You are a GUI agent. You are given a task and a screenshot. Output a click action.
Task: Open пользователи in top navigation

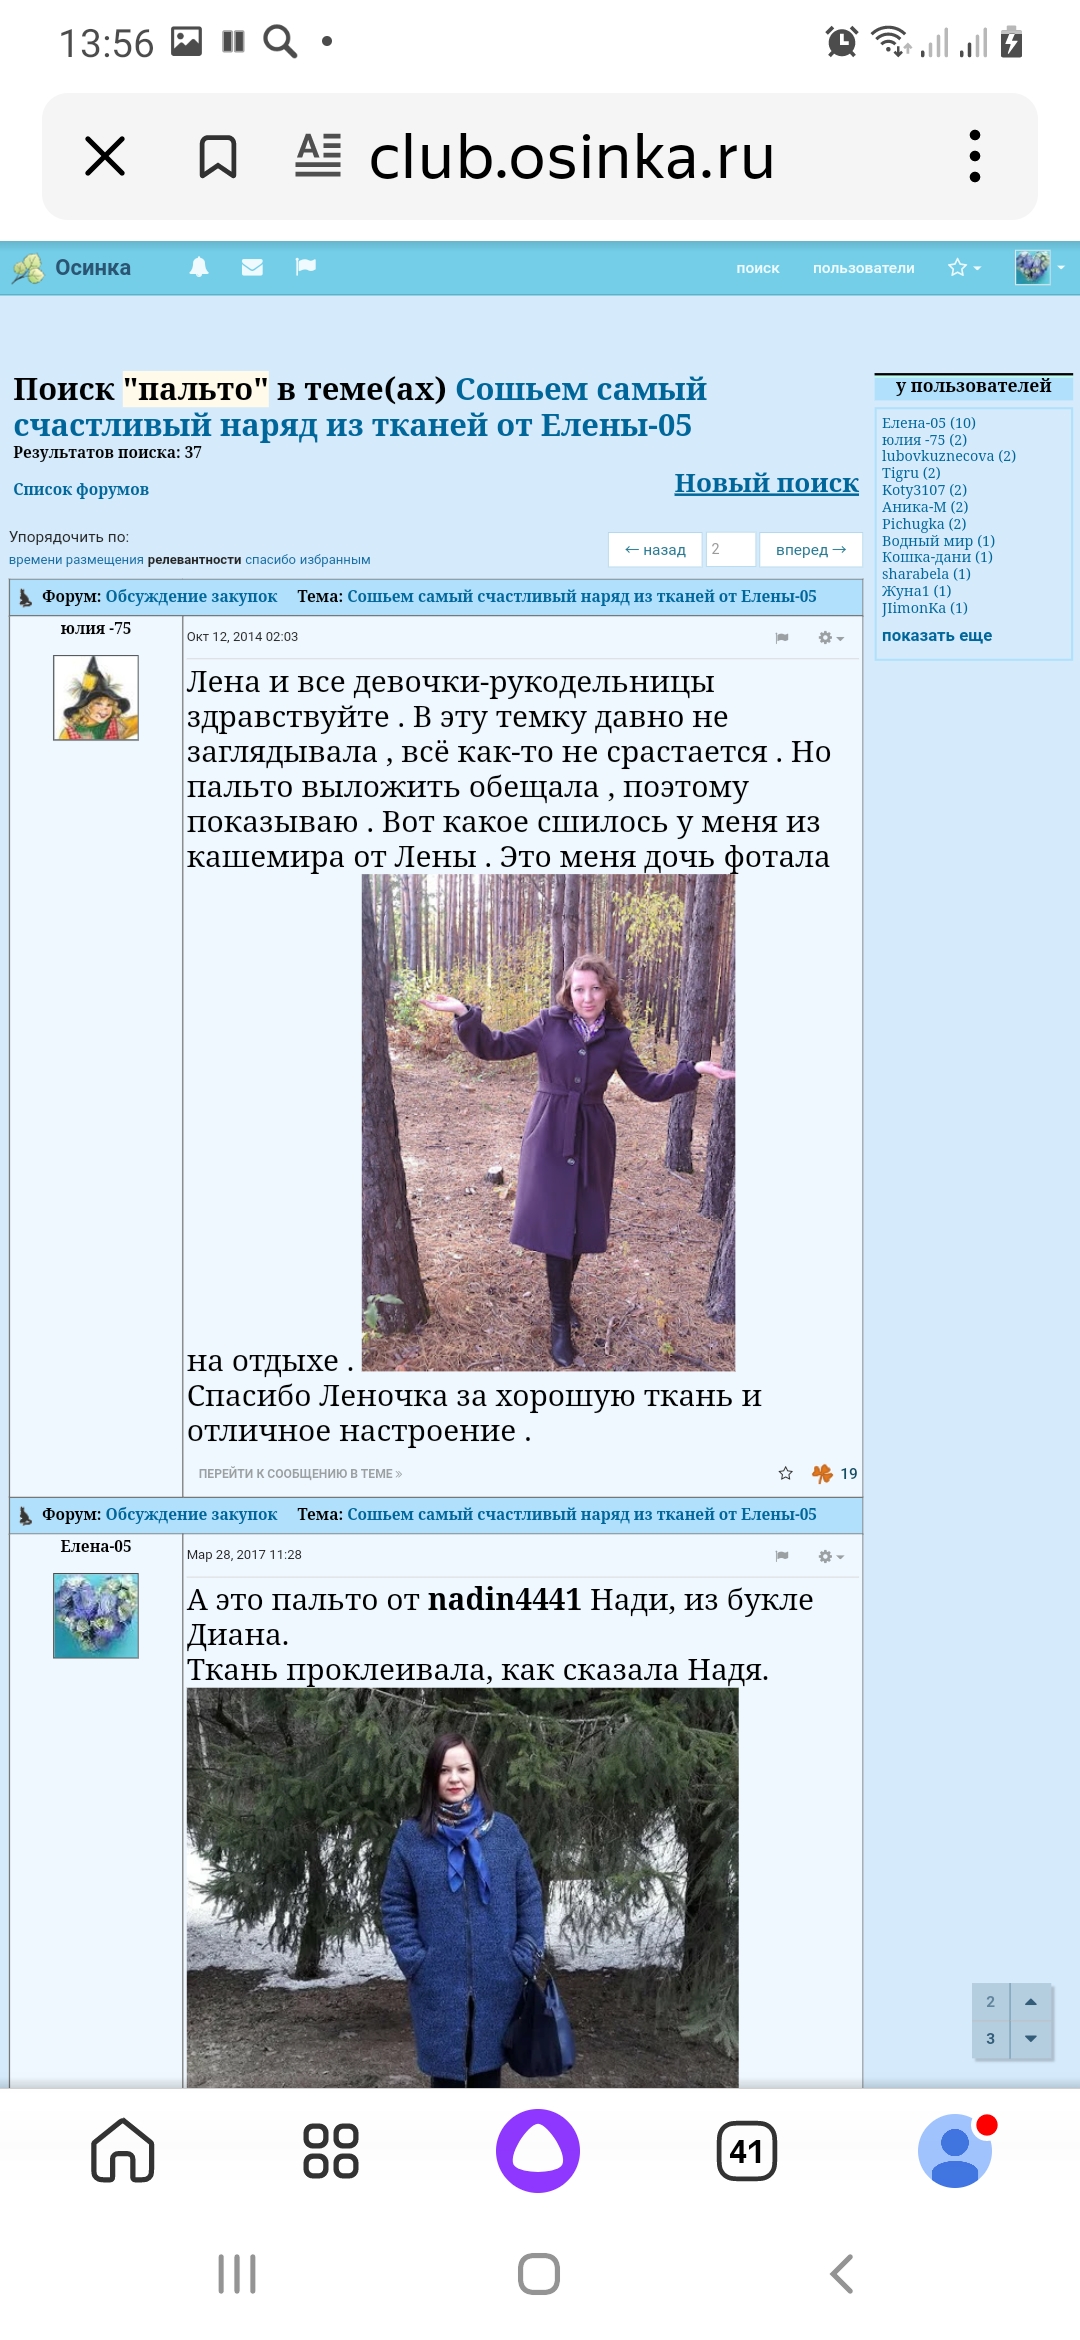(864, 268)
